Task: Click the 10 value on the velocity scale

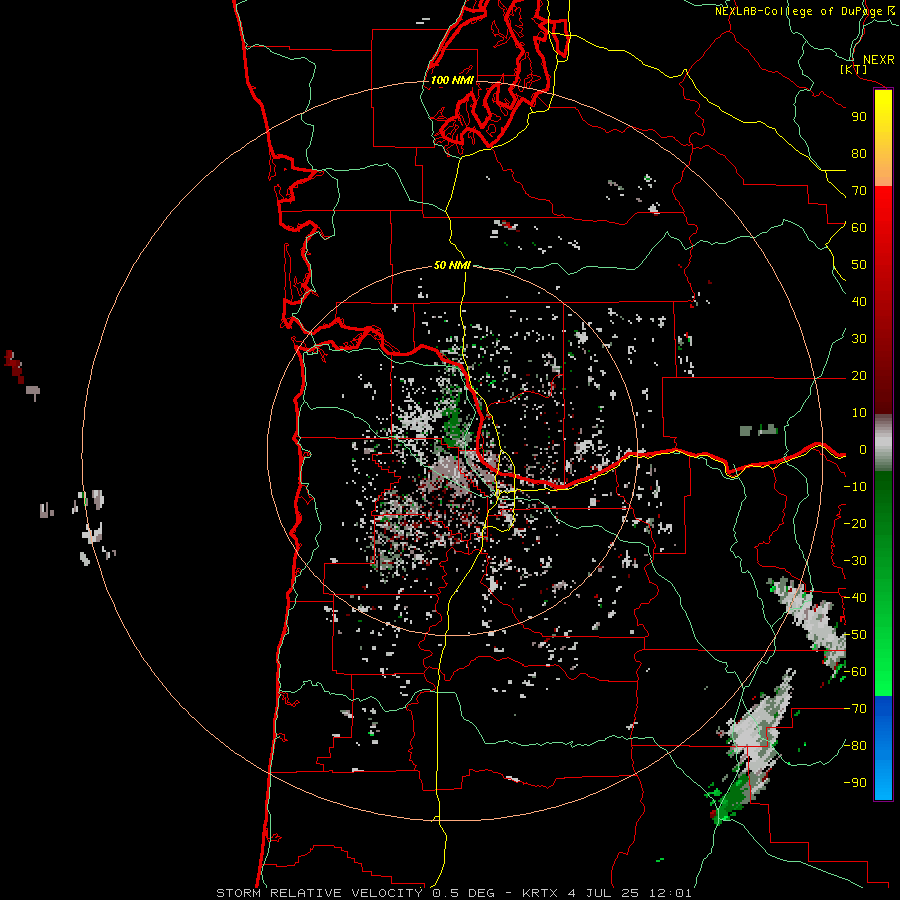Action: (859, 413)
